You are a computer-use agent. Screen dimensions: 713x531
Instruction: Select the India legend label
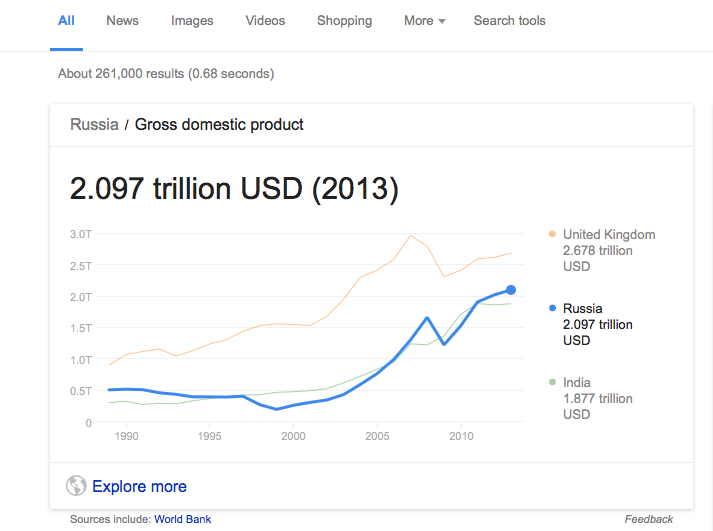[x=577, y=382]
